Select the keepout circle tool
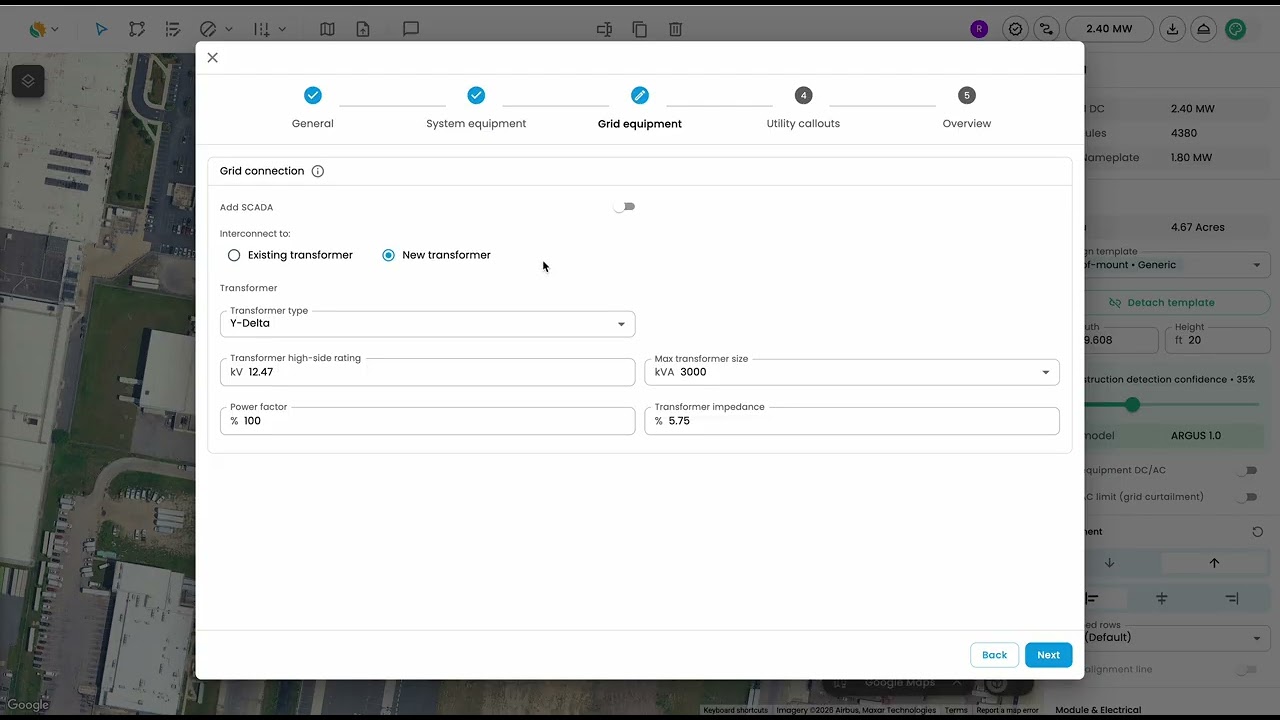This screenshot has width=1280, height=720. (208, 30)
